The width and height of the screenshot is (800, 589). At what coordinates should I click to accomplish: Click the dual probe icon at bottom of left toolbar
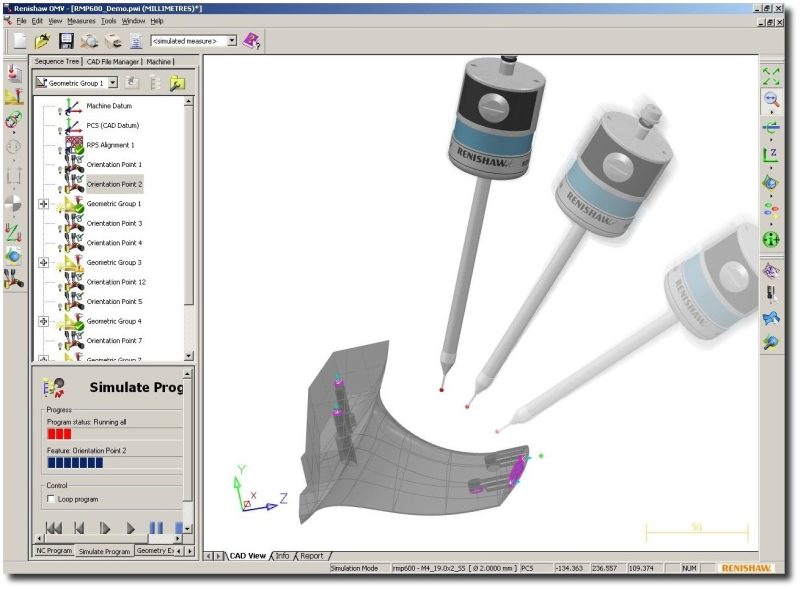pyautogui.click(x=14, y=279)
